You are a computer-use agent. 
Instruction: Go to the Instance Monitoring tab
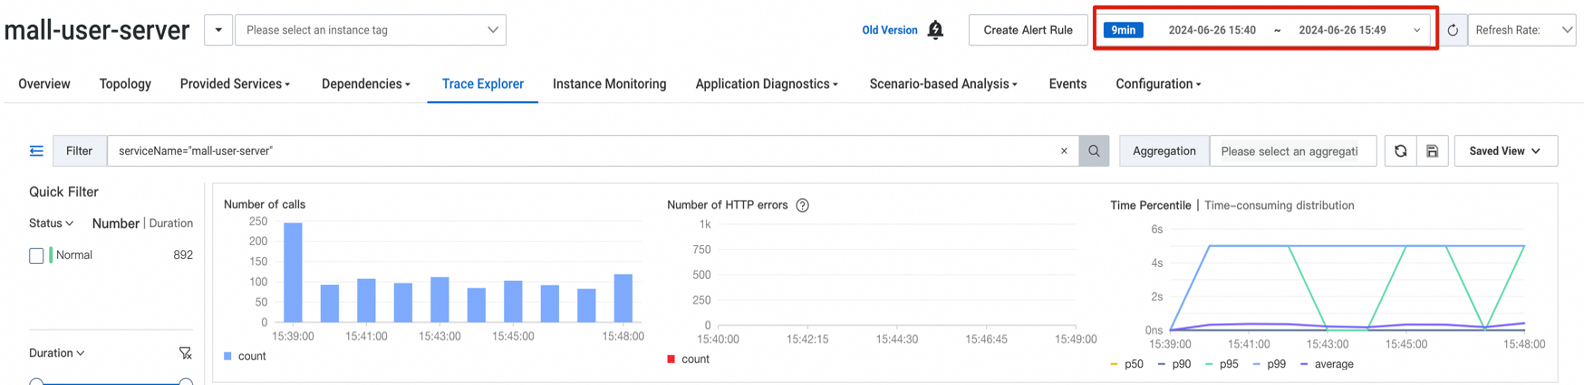coord(609,84)
